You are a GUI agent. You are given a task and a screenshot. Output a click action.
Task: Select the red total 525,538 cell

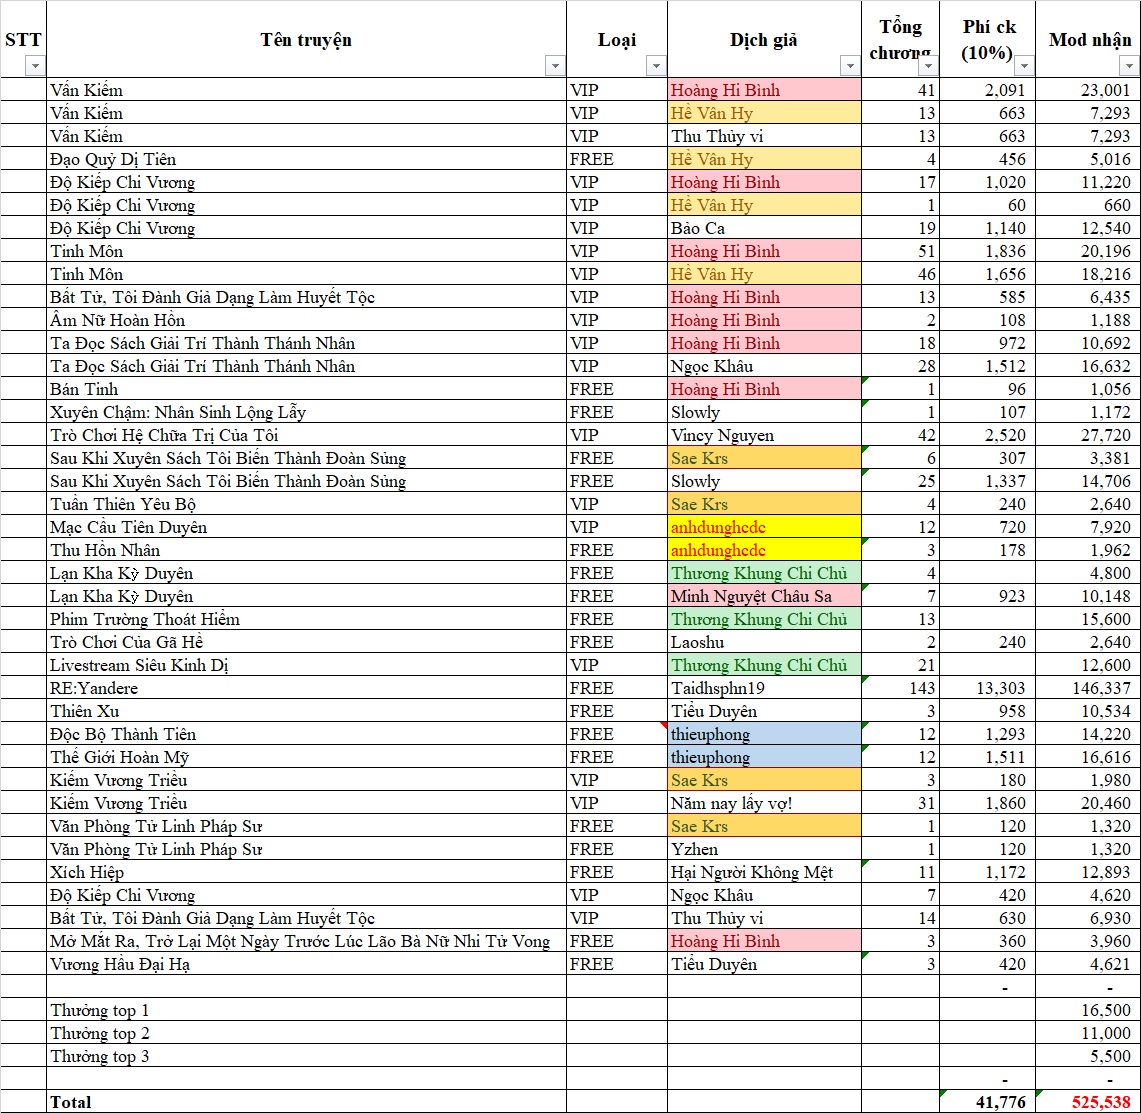click(x=1088, y=1102)
